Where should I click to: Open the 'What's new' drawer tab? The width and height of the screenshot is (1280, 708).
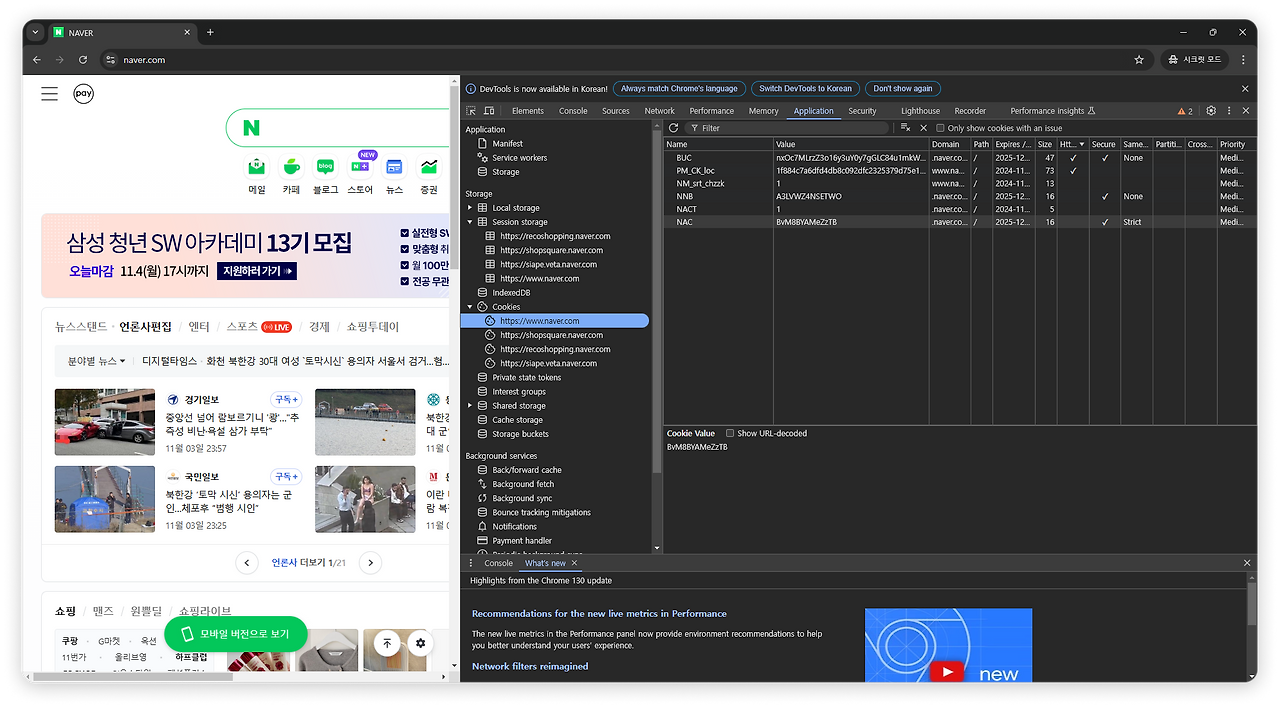coord(544,562)
